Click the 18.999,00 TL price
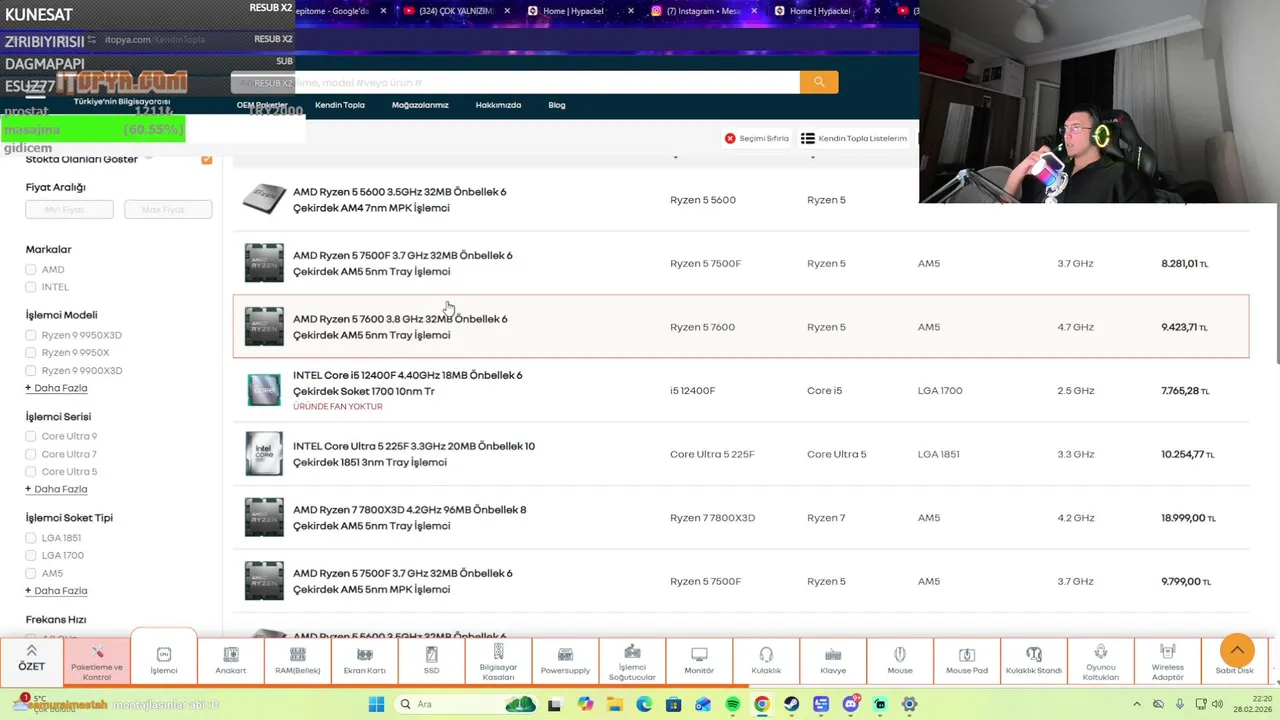The image size is (1280, 720). click(1188, 518)
